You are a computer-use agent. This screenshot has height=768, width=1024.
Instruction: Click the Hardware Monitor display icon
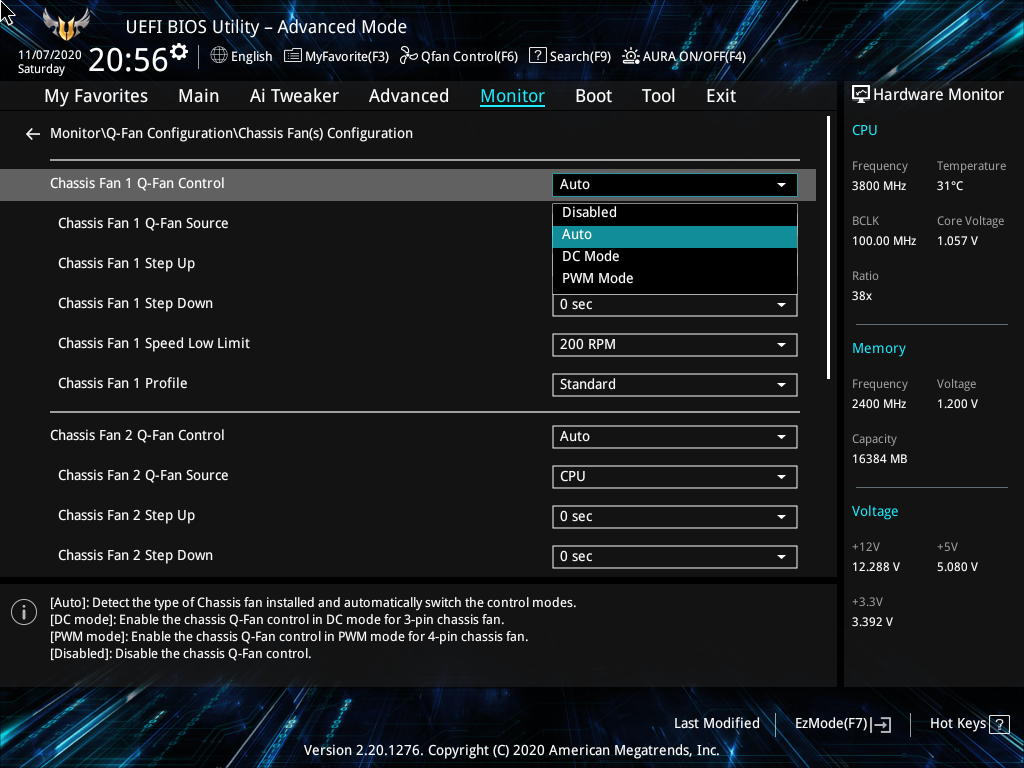coord(861,95)
